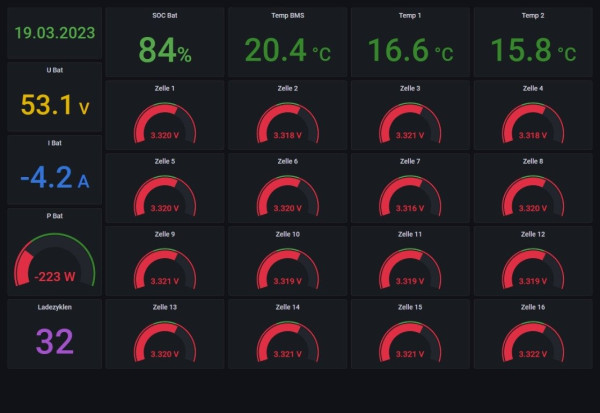
Task: Select the 15.8 °C Temp 2 reading
Action: click(532, 50)
